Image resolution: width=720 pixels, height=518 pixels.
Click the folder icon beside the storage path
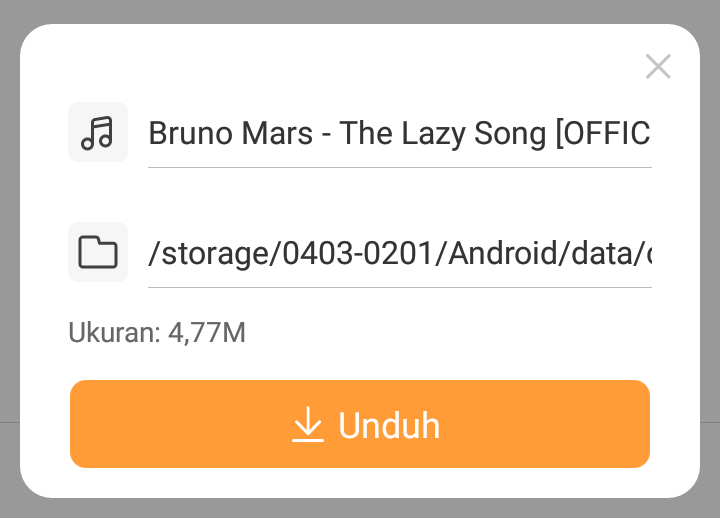click(x=98, y=252)
